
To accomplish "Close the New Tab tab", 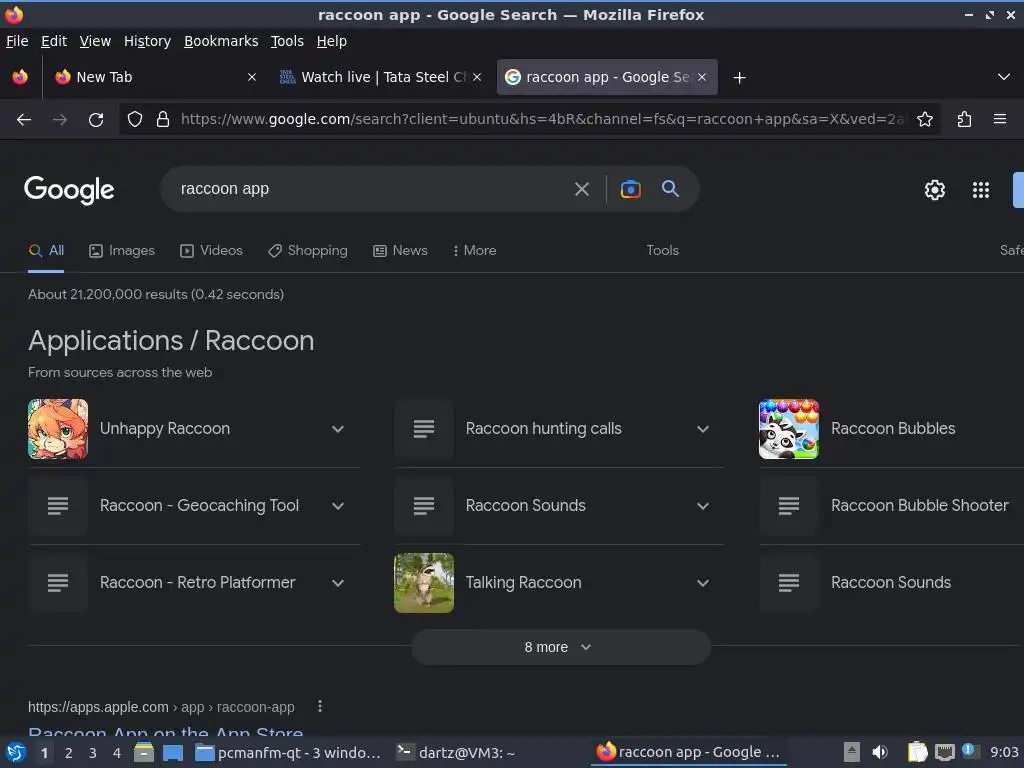I will coord(251,77).
